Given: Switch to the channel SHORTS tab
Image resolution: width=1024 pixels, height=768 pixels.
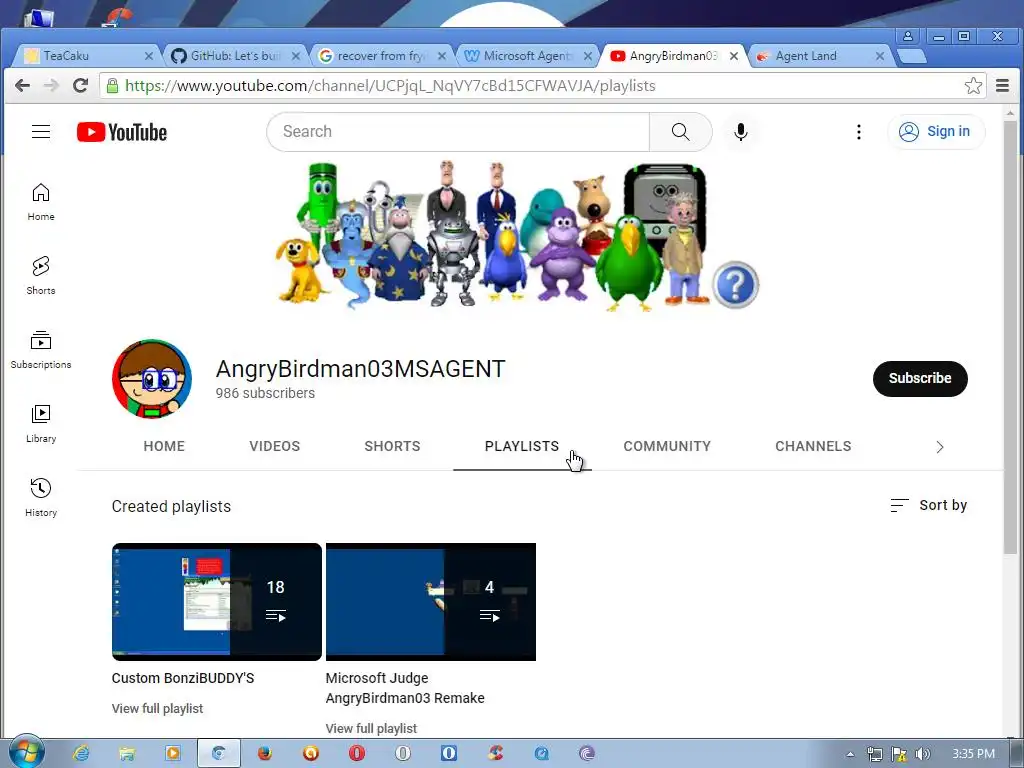Looking at the screenshot, I should point(392,446).
